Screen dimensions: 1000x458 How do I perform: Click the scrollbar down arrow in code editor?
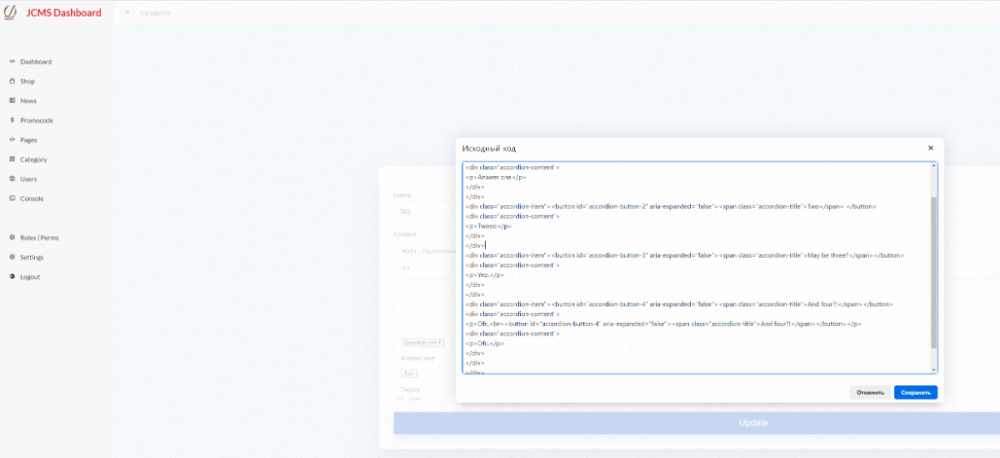(x=934, y=370)
